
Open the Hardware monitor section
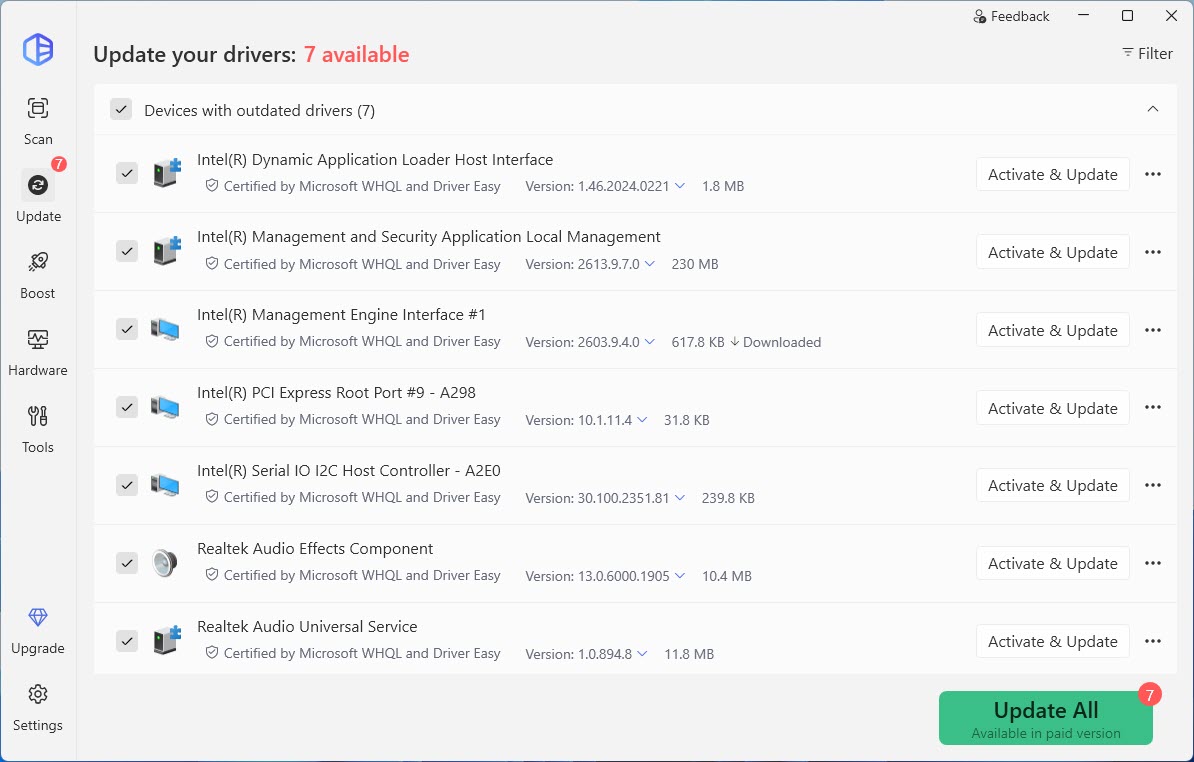37,352
